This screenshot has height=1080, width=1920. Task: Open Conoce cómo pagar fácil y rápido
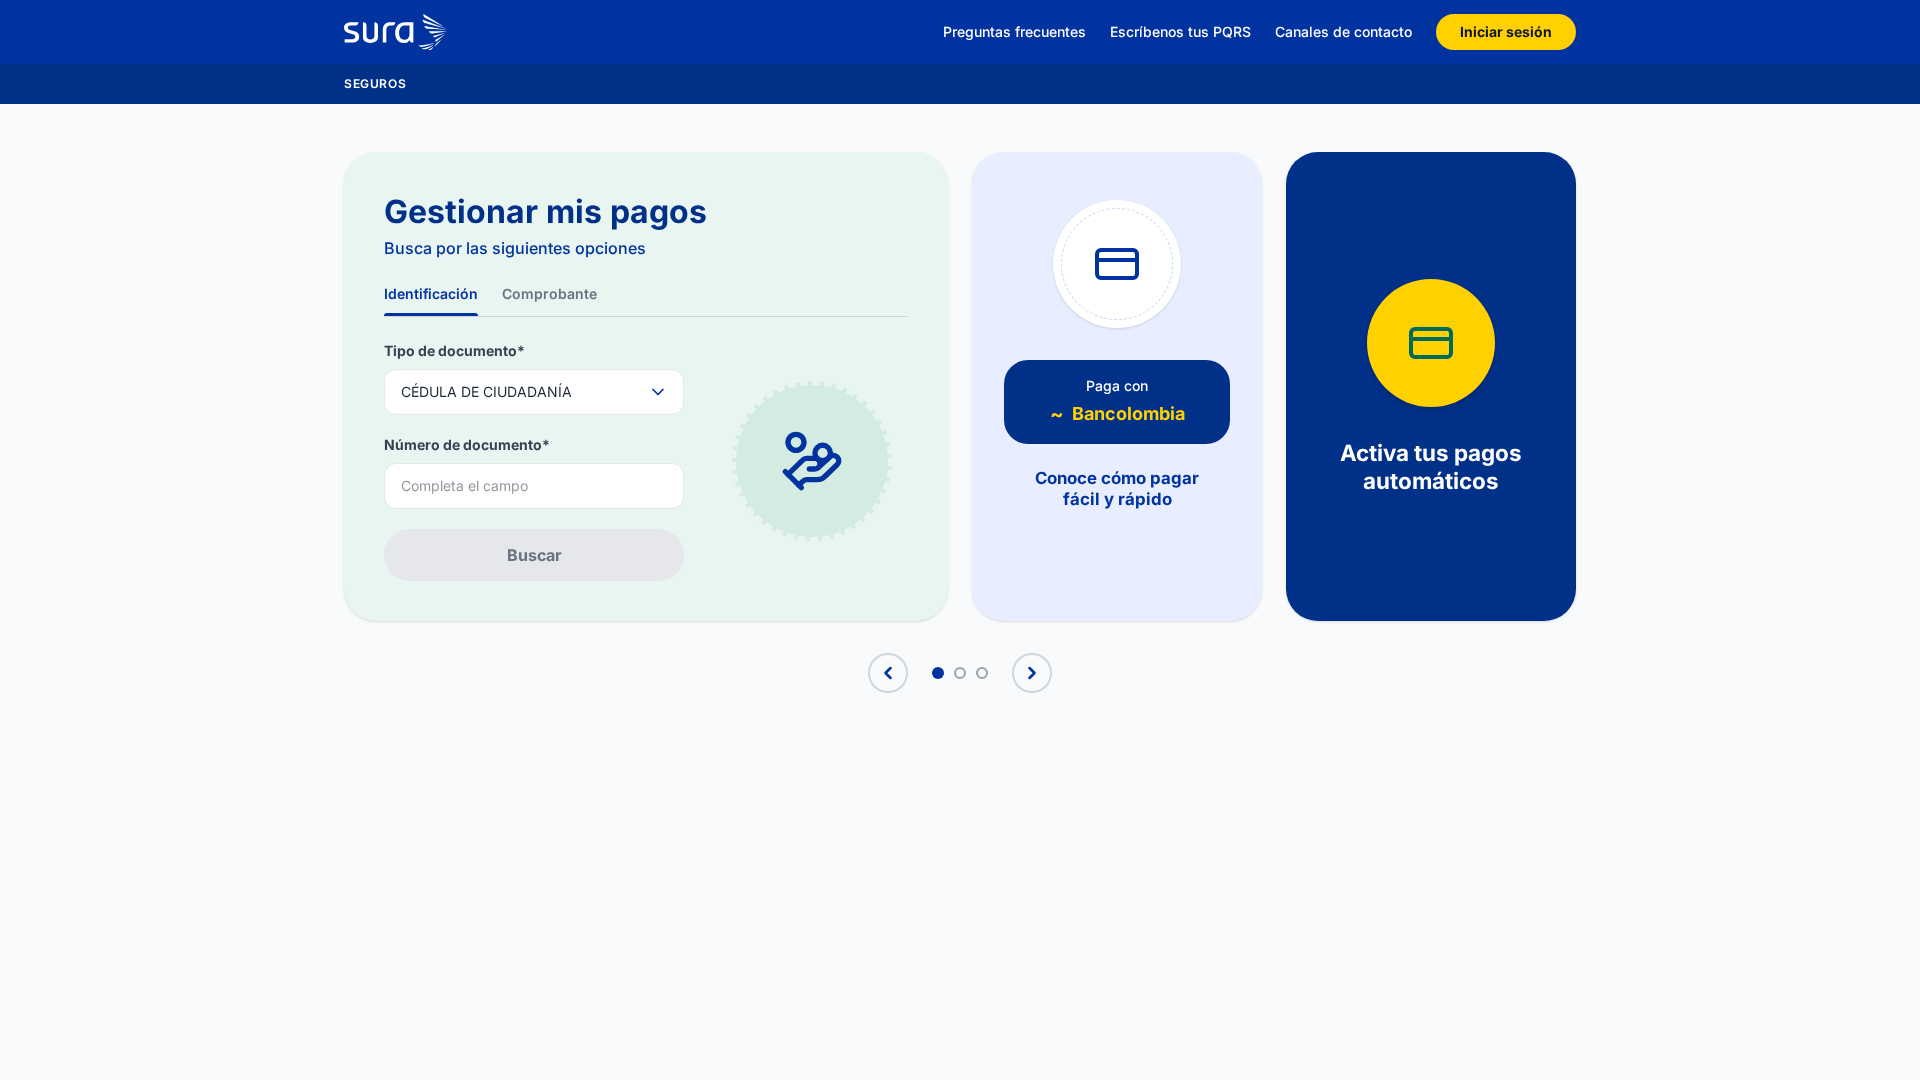pyautogui.click(x=1117, y=489)
